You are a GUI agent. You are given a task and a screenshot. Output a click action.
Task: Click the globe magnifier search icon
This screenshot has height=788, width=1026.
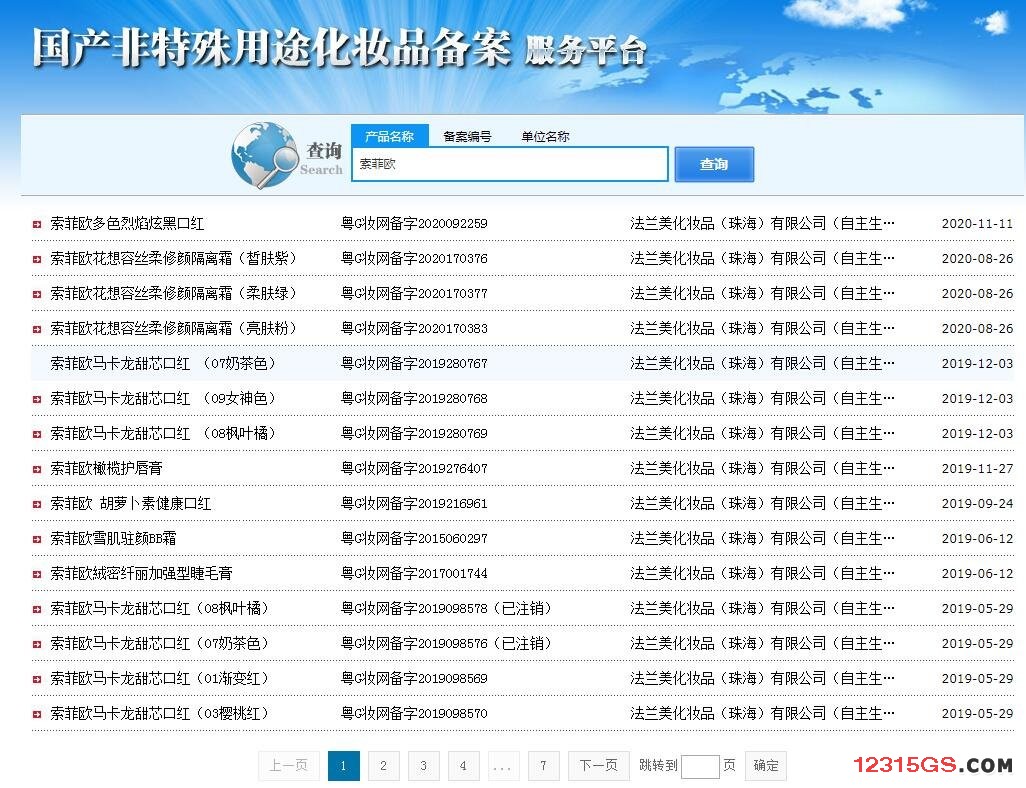[264, 155]
